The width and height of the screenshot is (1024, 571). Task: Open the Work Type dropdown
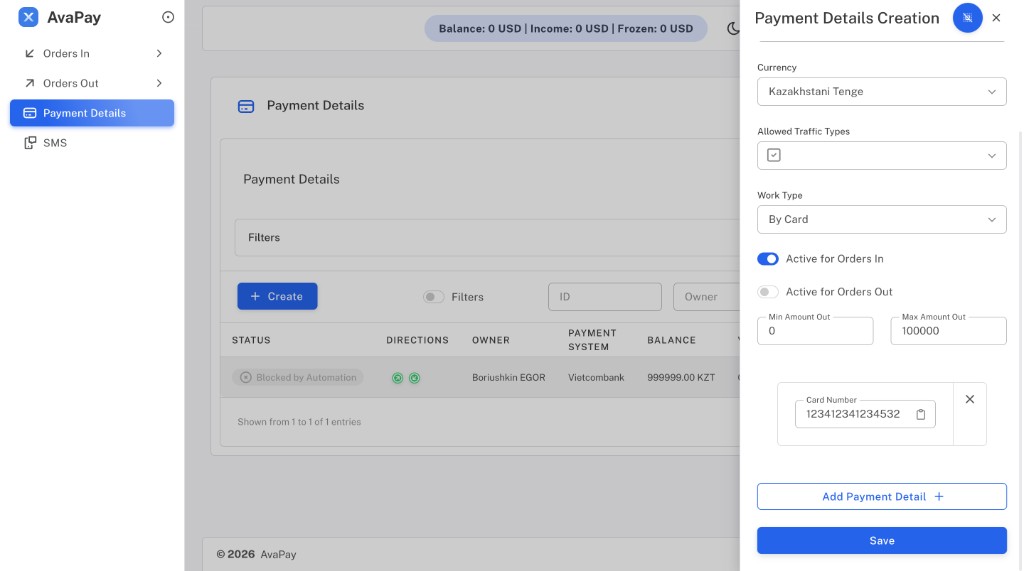tap(882, 220)
